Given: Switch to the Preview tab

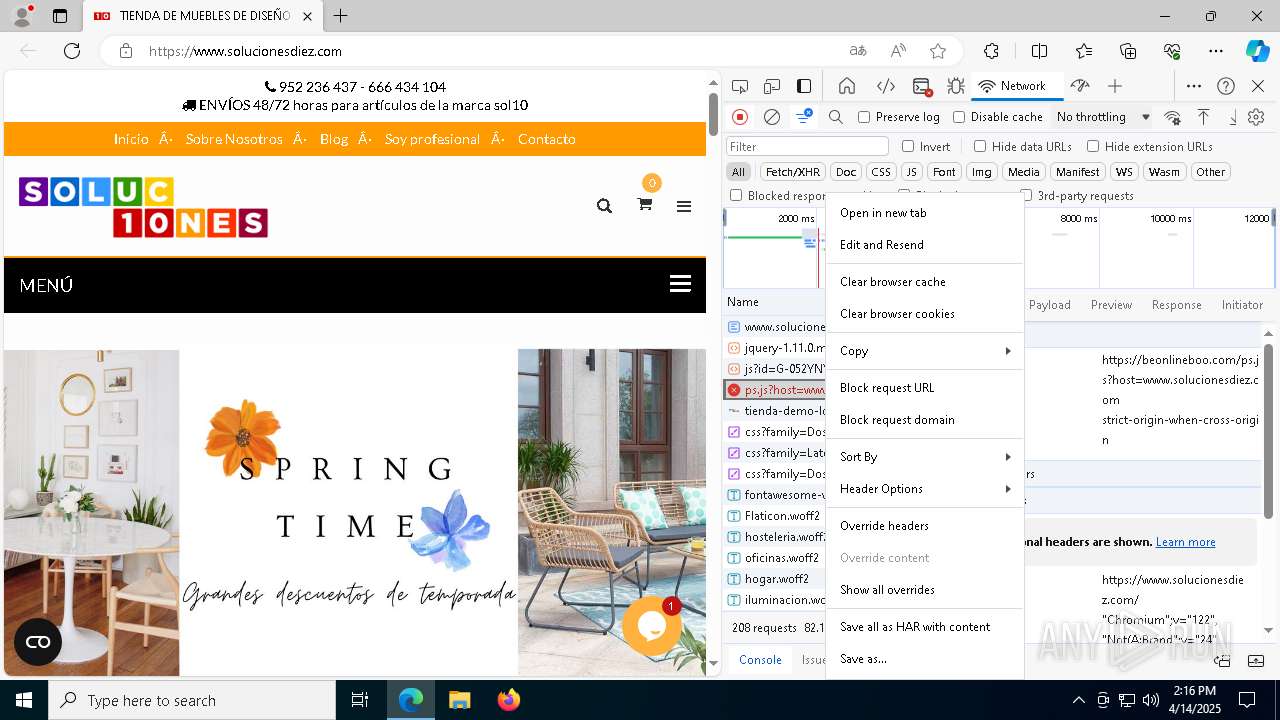Looking at the screenshot, I should pos(1111,305).
